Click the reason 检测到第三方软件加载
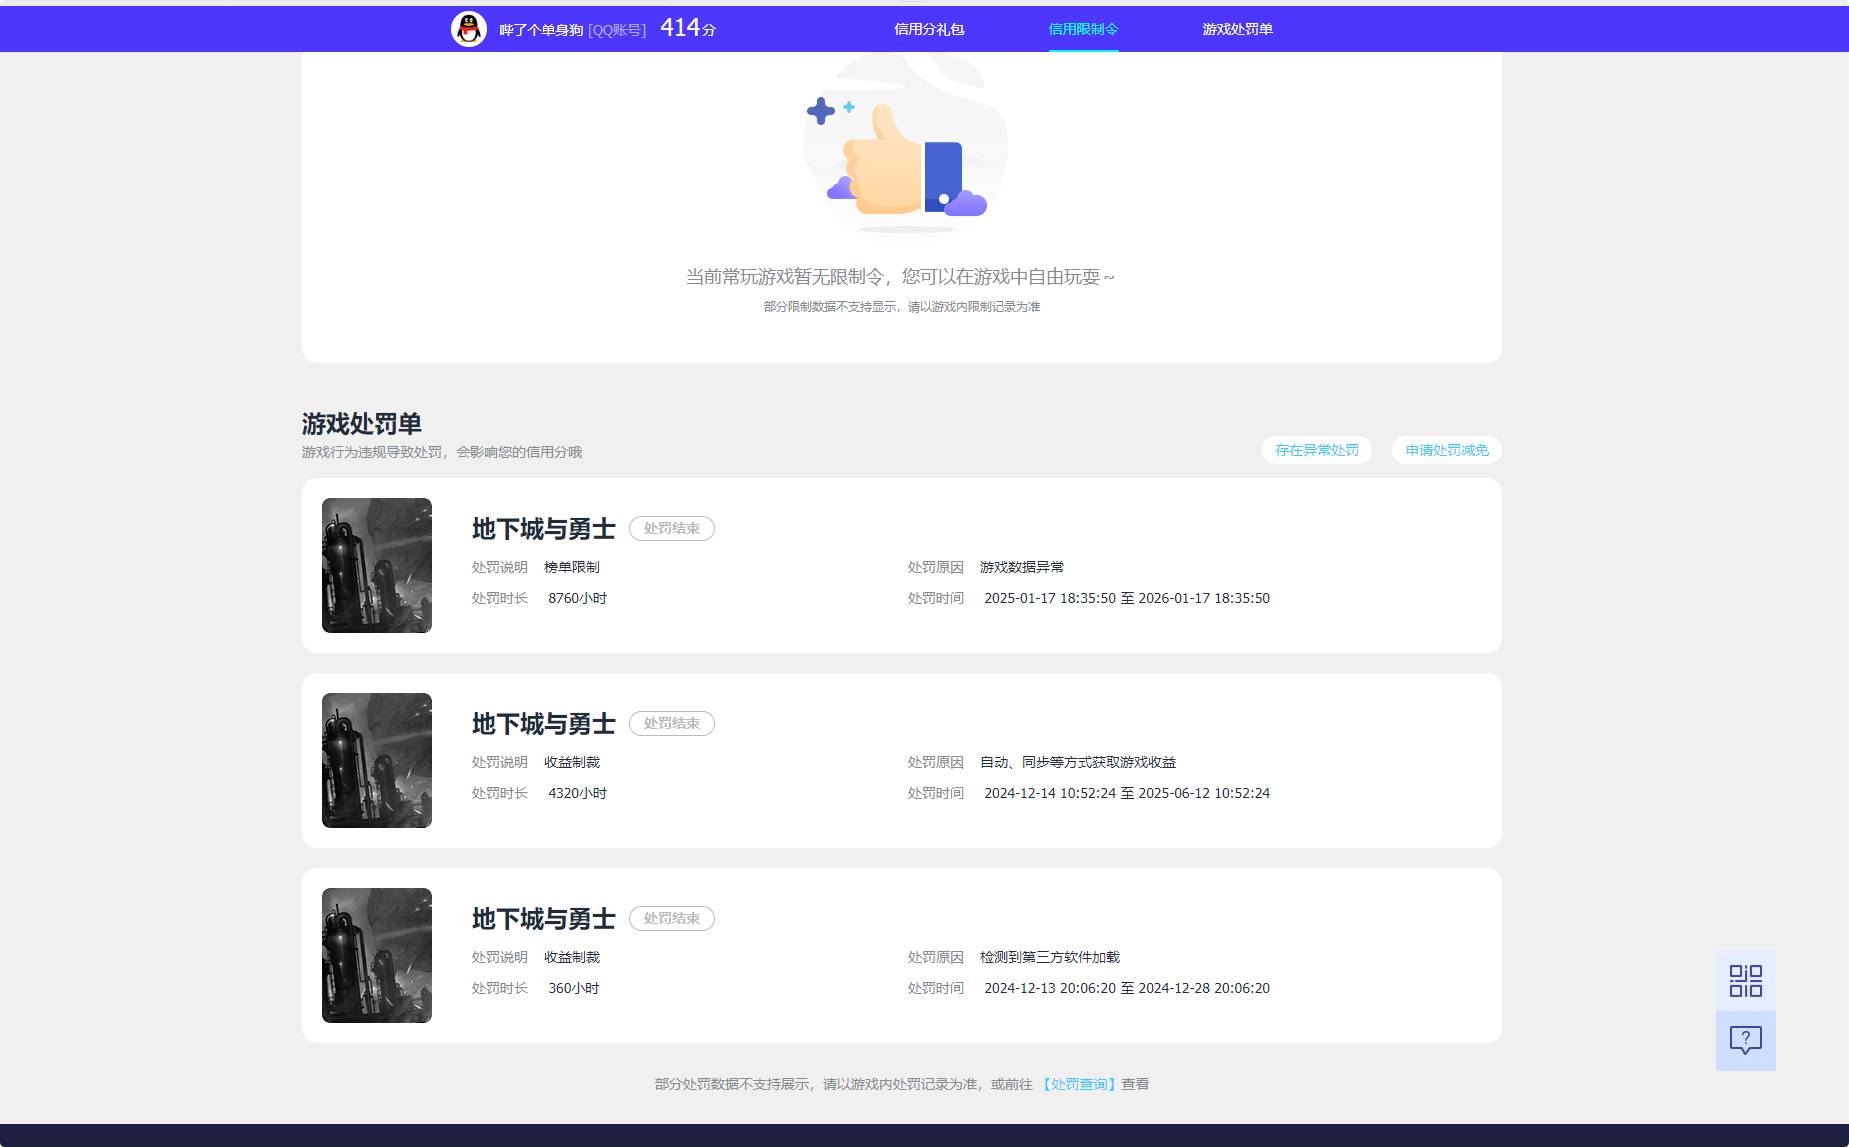The height and width of the screenshot is (1147, 1849). point(1050,957)
